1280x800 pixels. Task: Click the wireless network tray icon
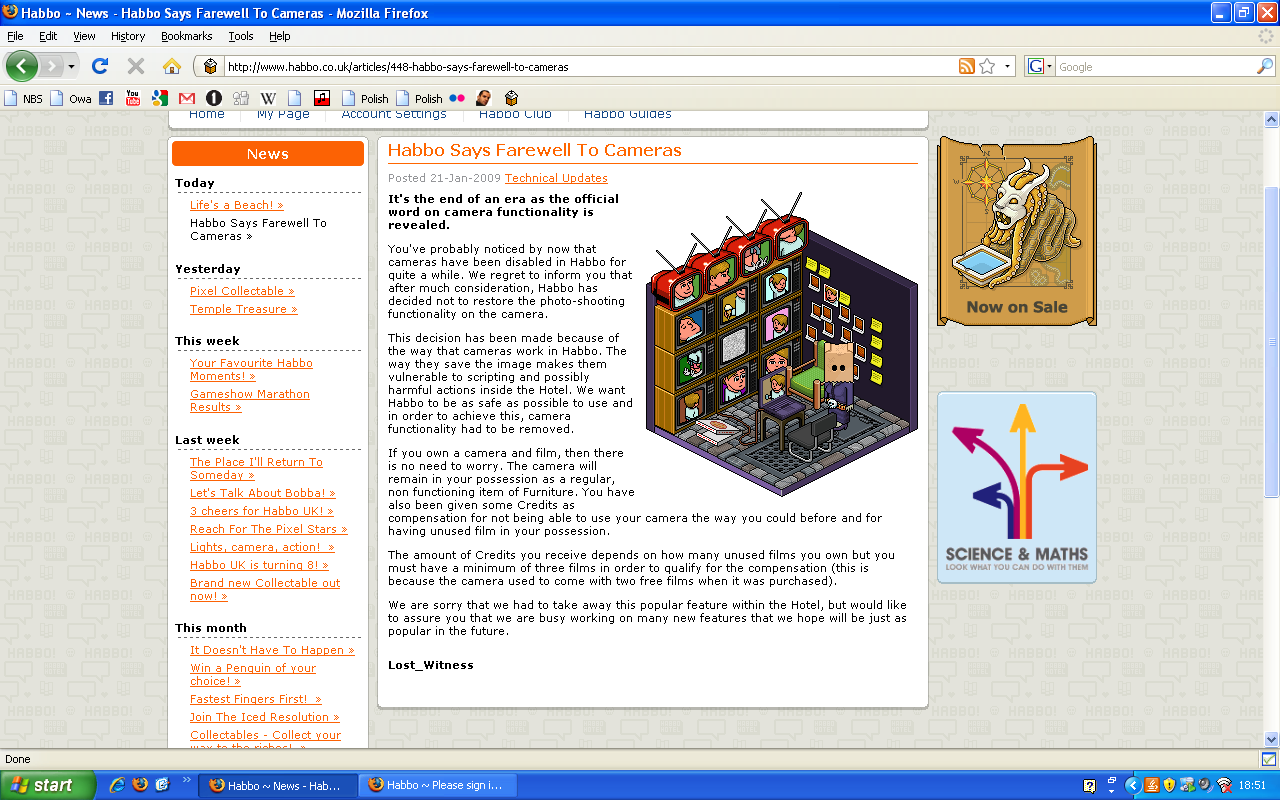point(1223,785)
